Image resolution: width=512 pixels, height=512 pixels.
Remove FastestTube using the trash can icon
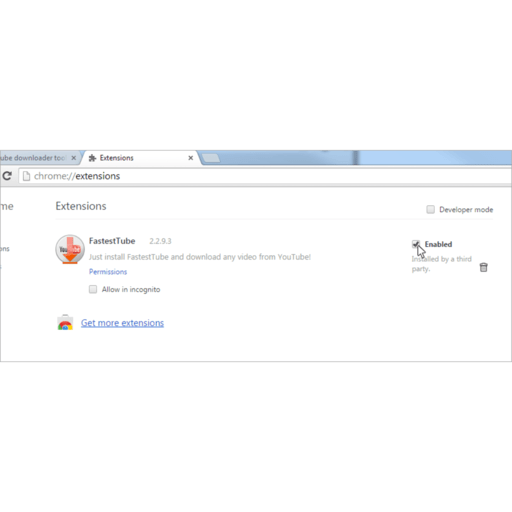tap(483, 267)
